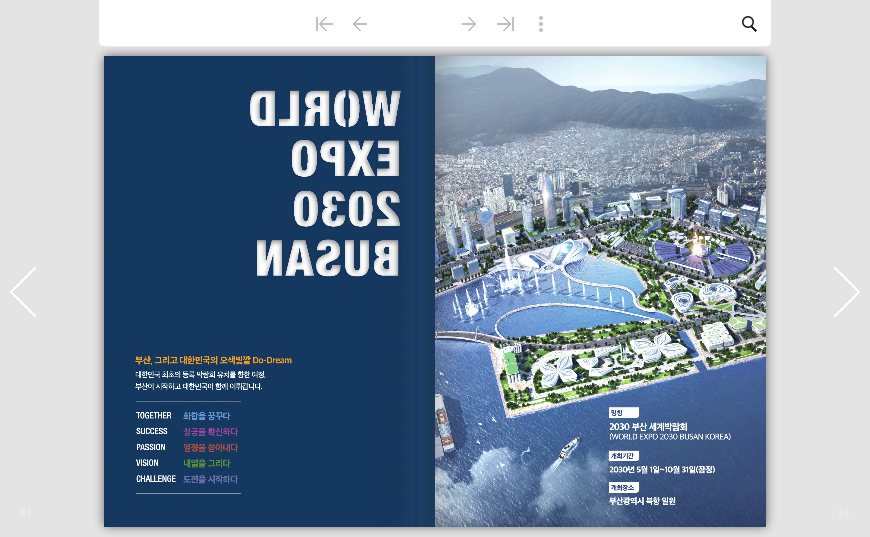The image size is (870, 537).
Task: Click the '개최기간' label box
Action: click(624, 456)
